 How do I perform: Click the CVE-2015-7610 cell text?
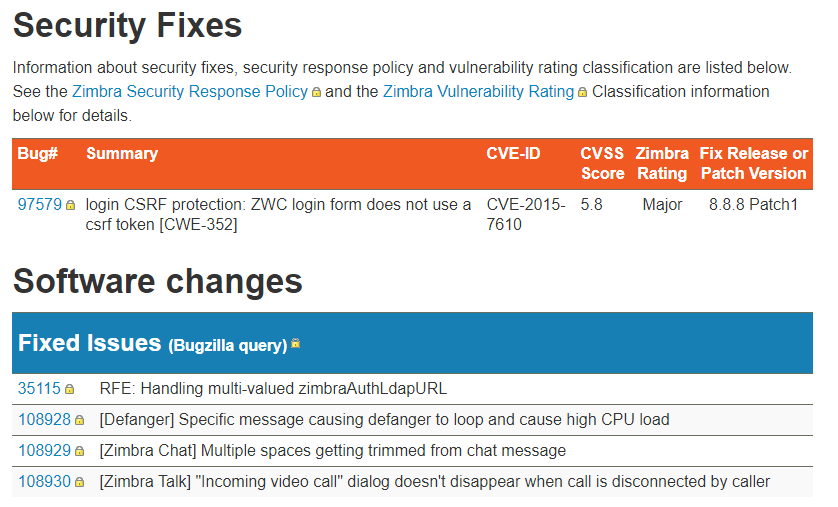[525, 214]
